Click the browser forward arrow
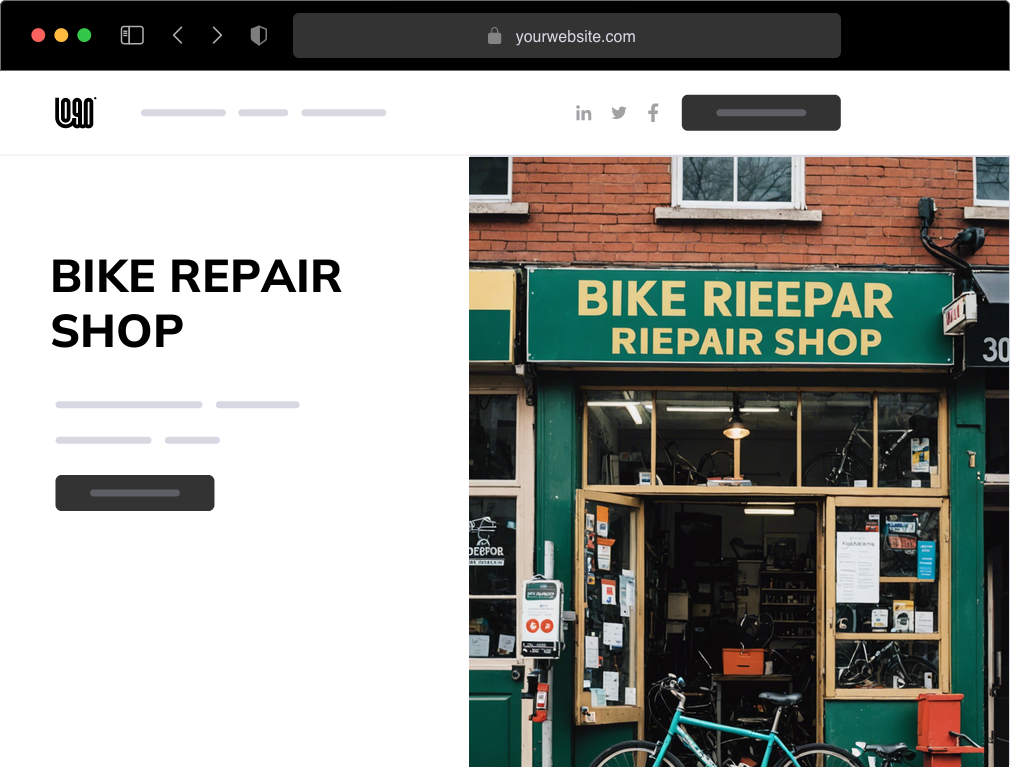This screenshot has height=767, width=1010. tap(217, 34)
